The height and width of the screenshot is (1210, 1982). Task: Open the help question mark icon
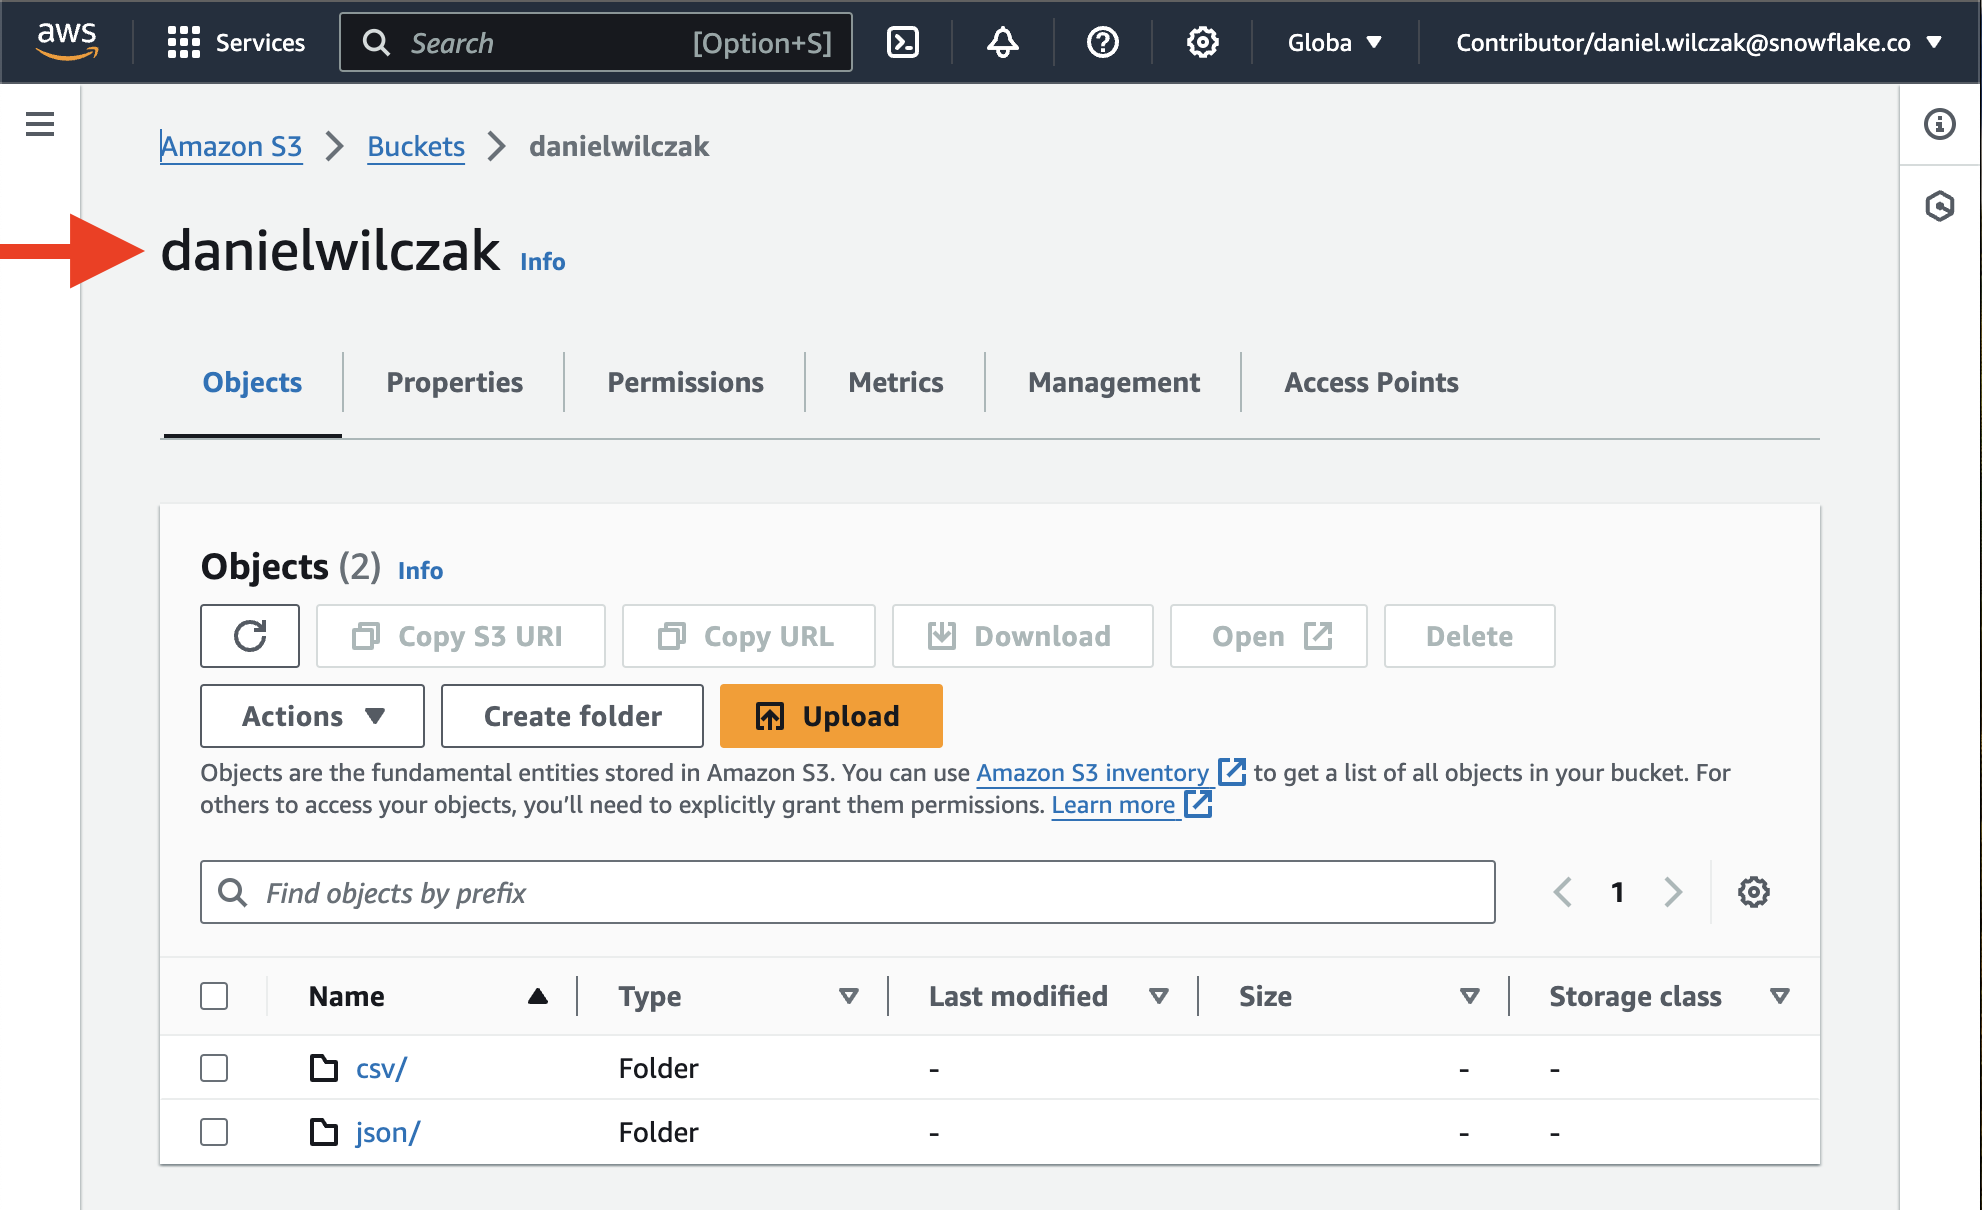(1102, 42)
